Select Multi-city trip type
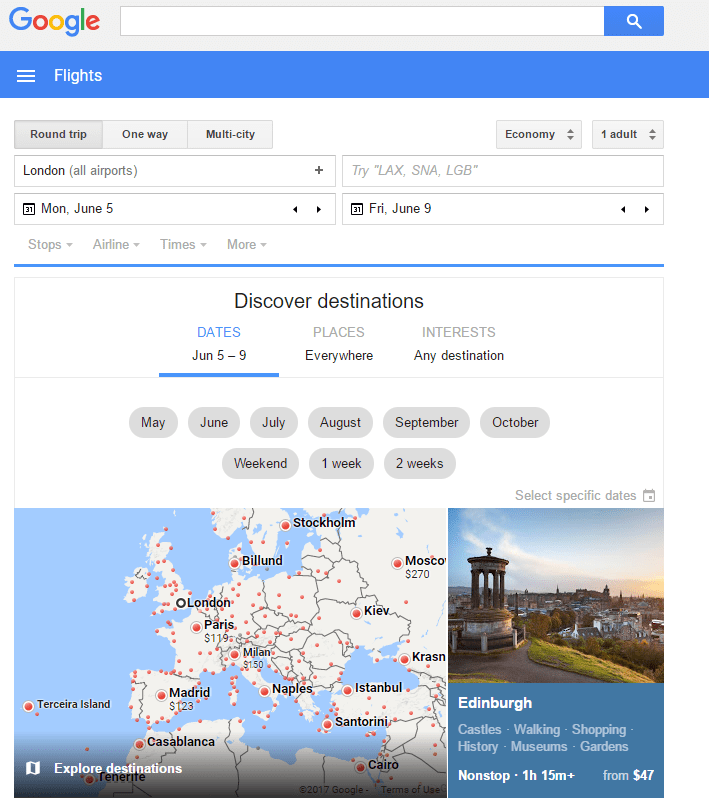The image size is (709, 799). 230,135
